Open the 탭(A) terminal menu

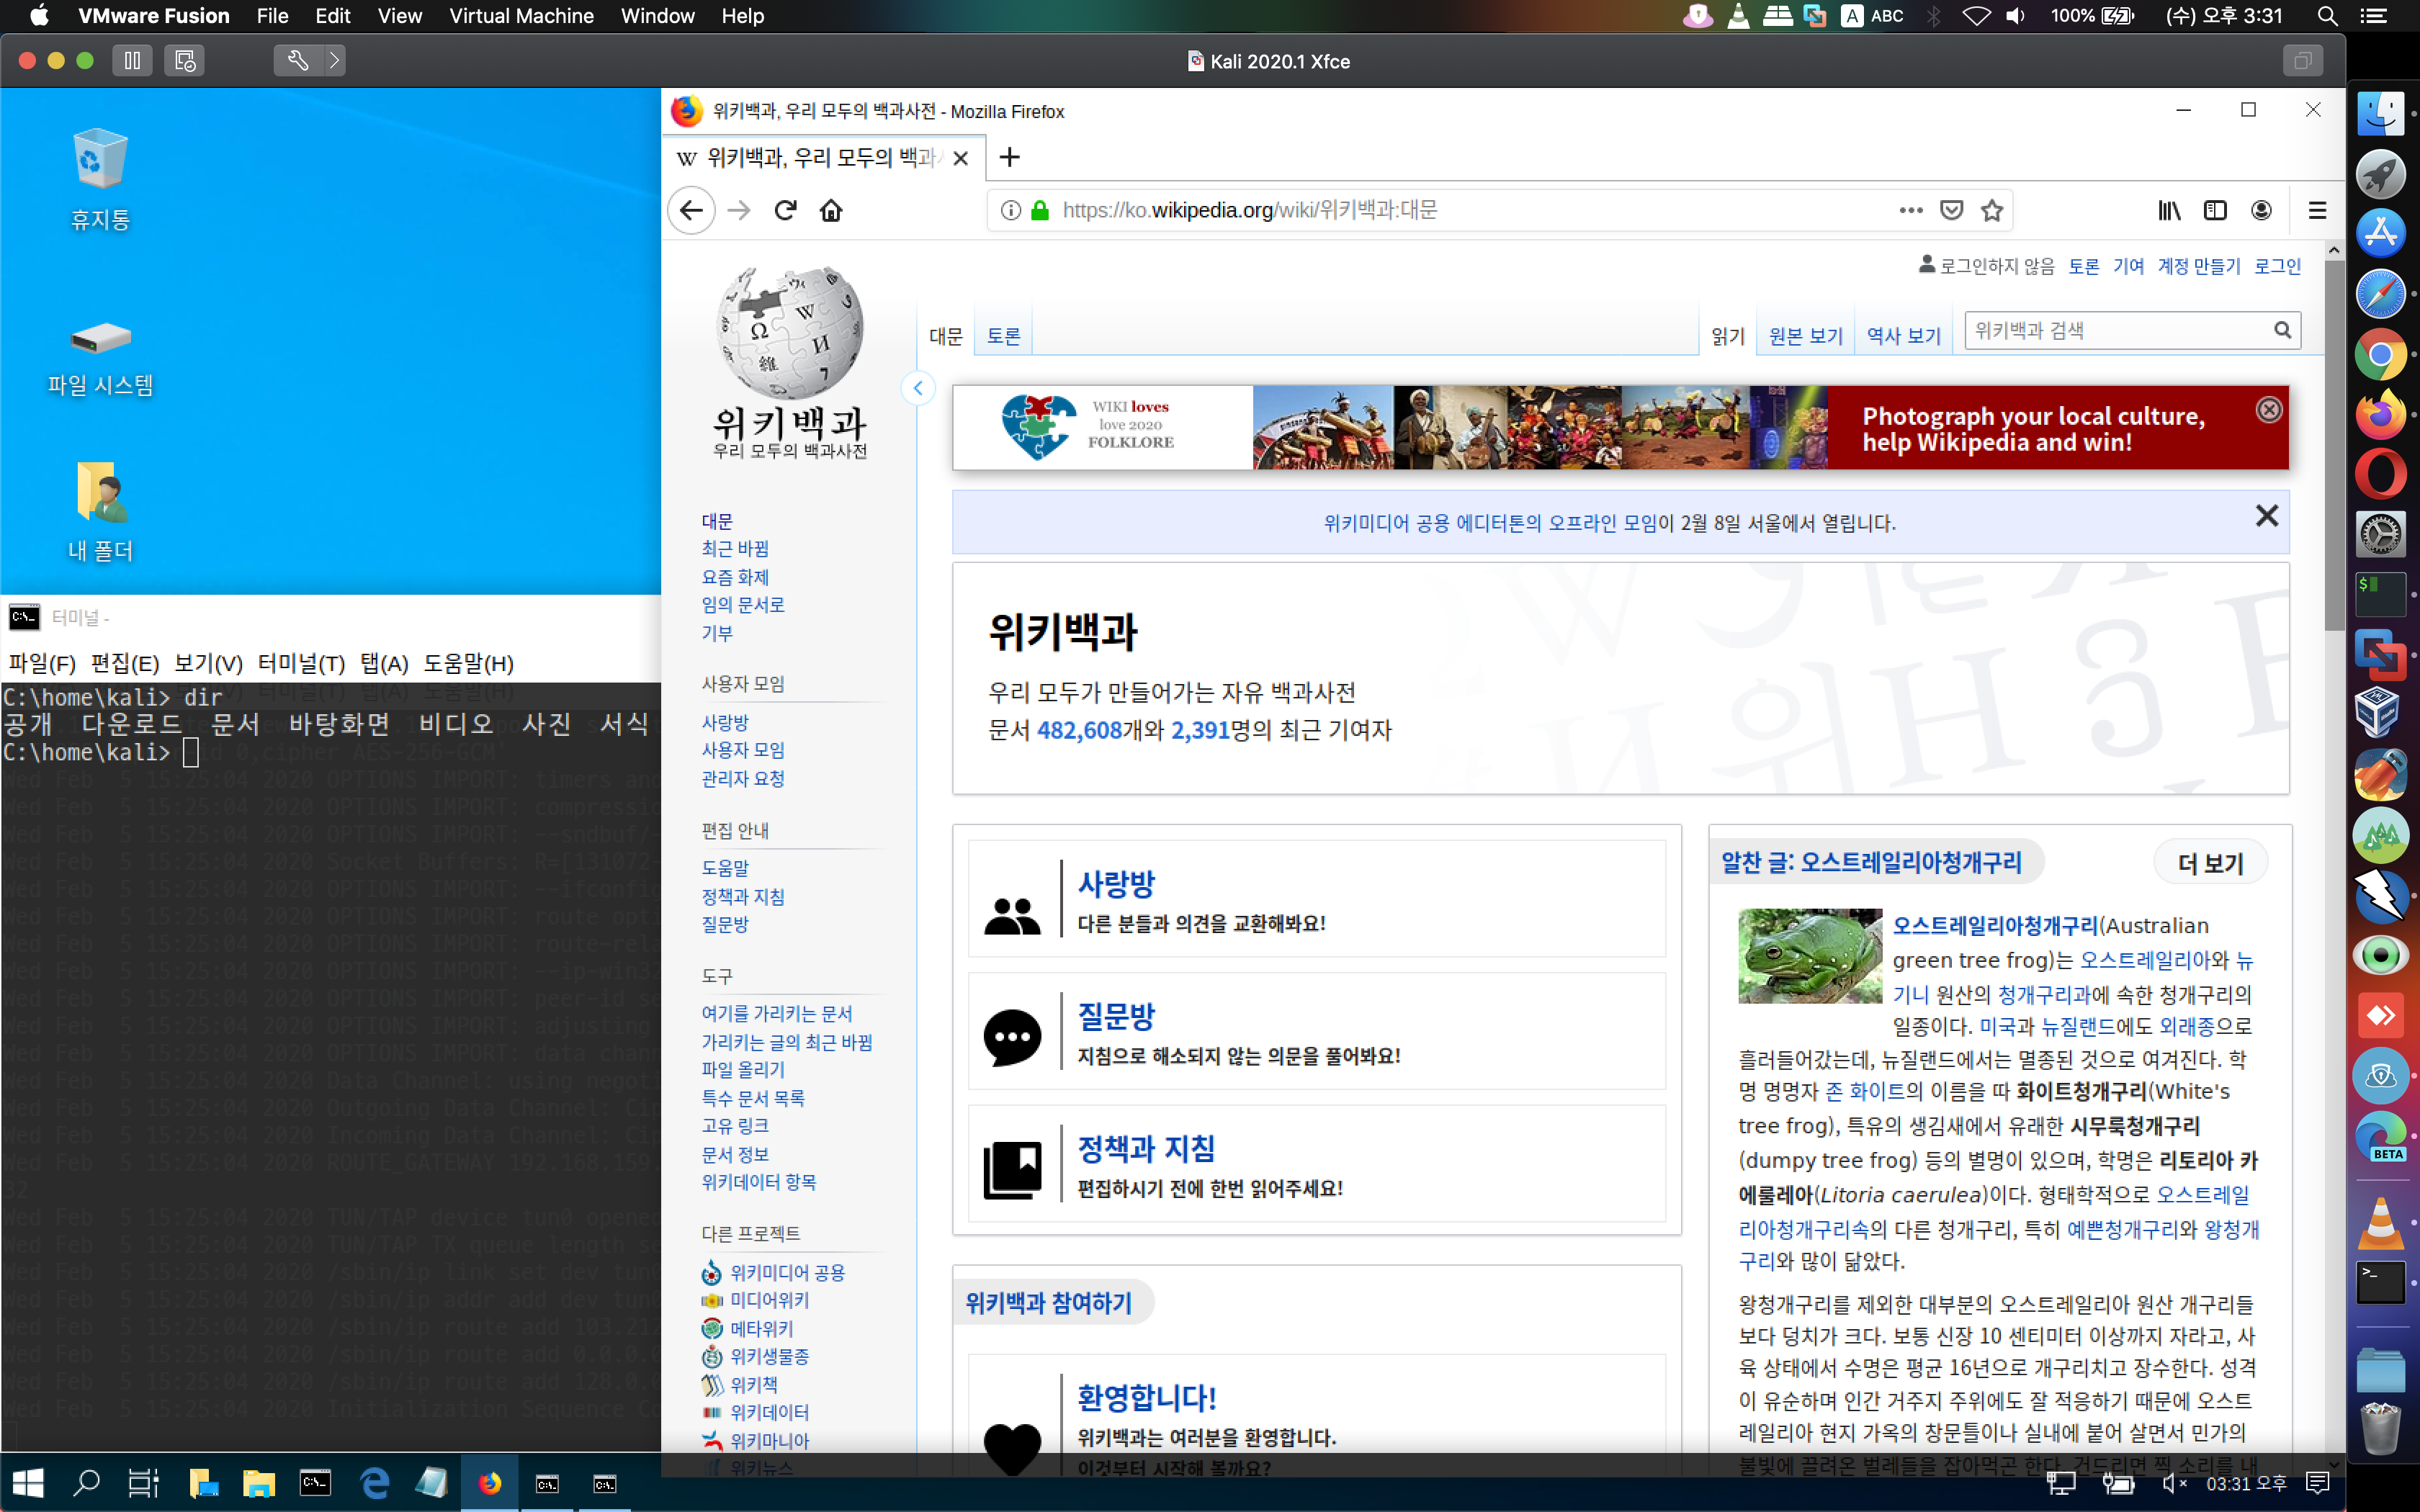point(384,663)
